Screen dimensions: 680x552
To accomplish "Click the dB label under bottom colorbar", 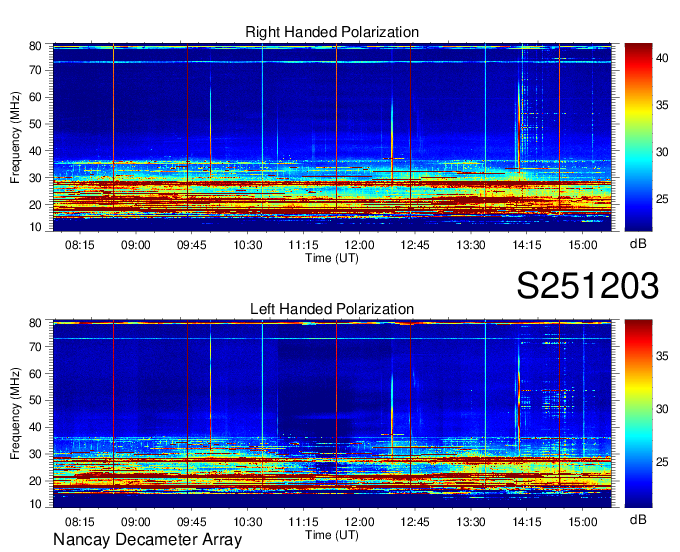I will point(637,520).
